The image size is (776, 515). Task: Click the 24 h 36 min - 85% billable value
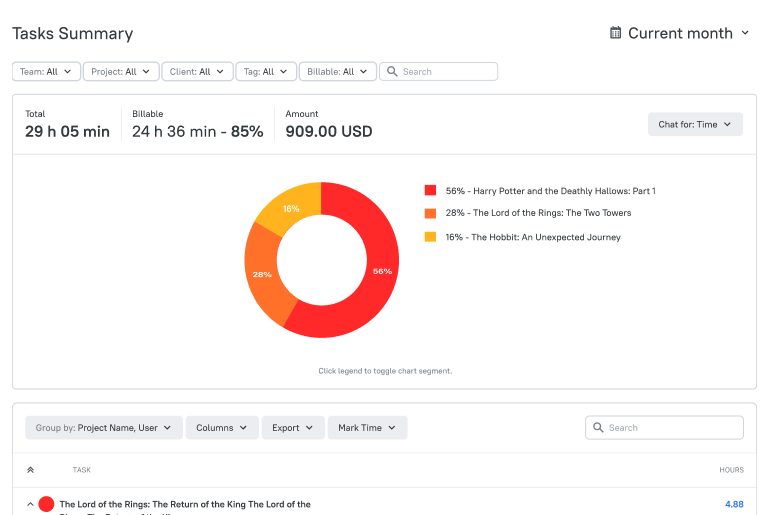pyautogui.click(x=197, y=132)
